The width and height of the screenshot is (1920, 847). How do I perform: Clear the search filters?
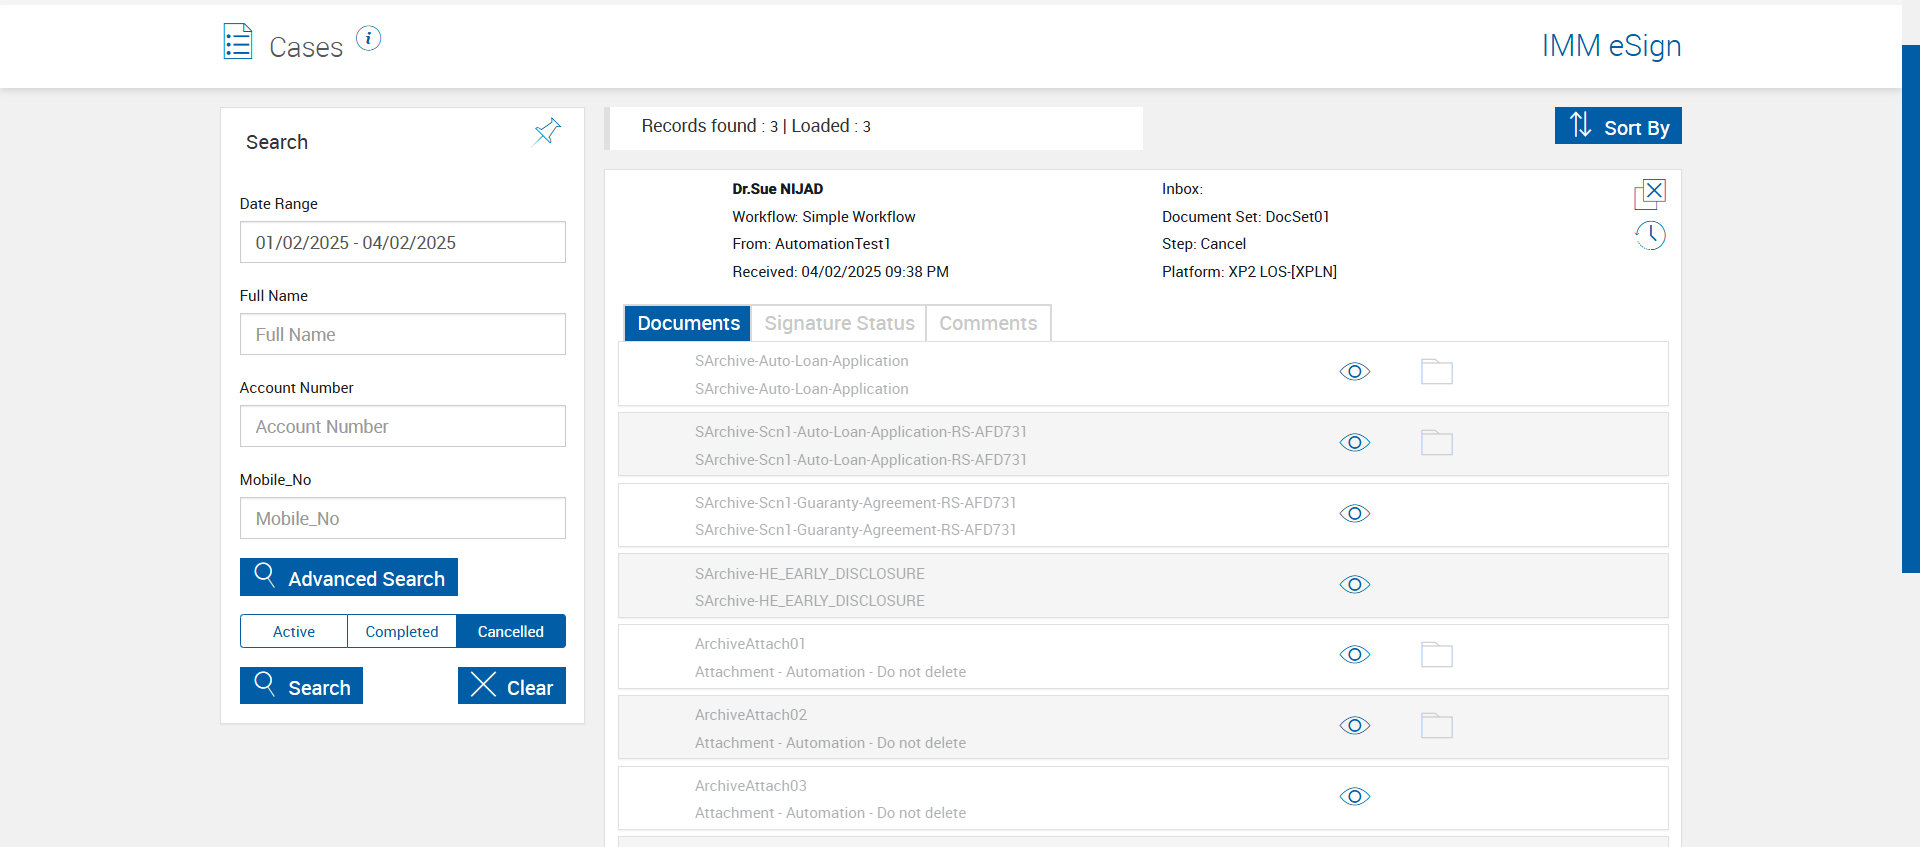pos(512,686)
